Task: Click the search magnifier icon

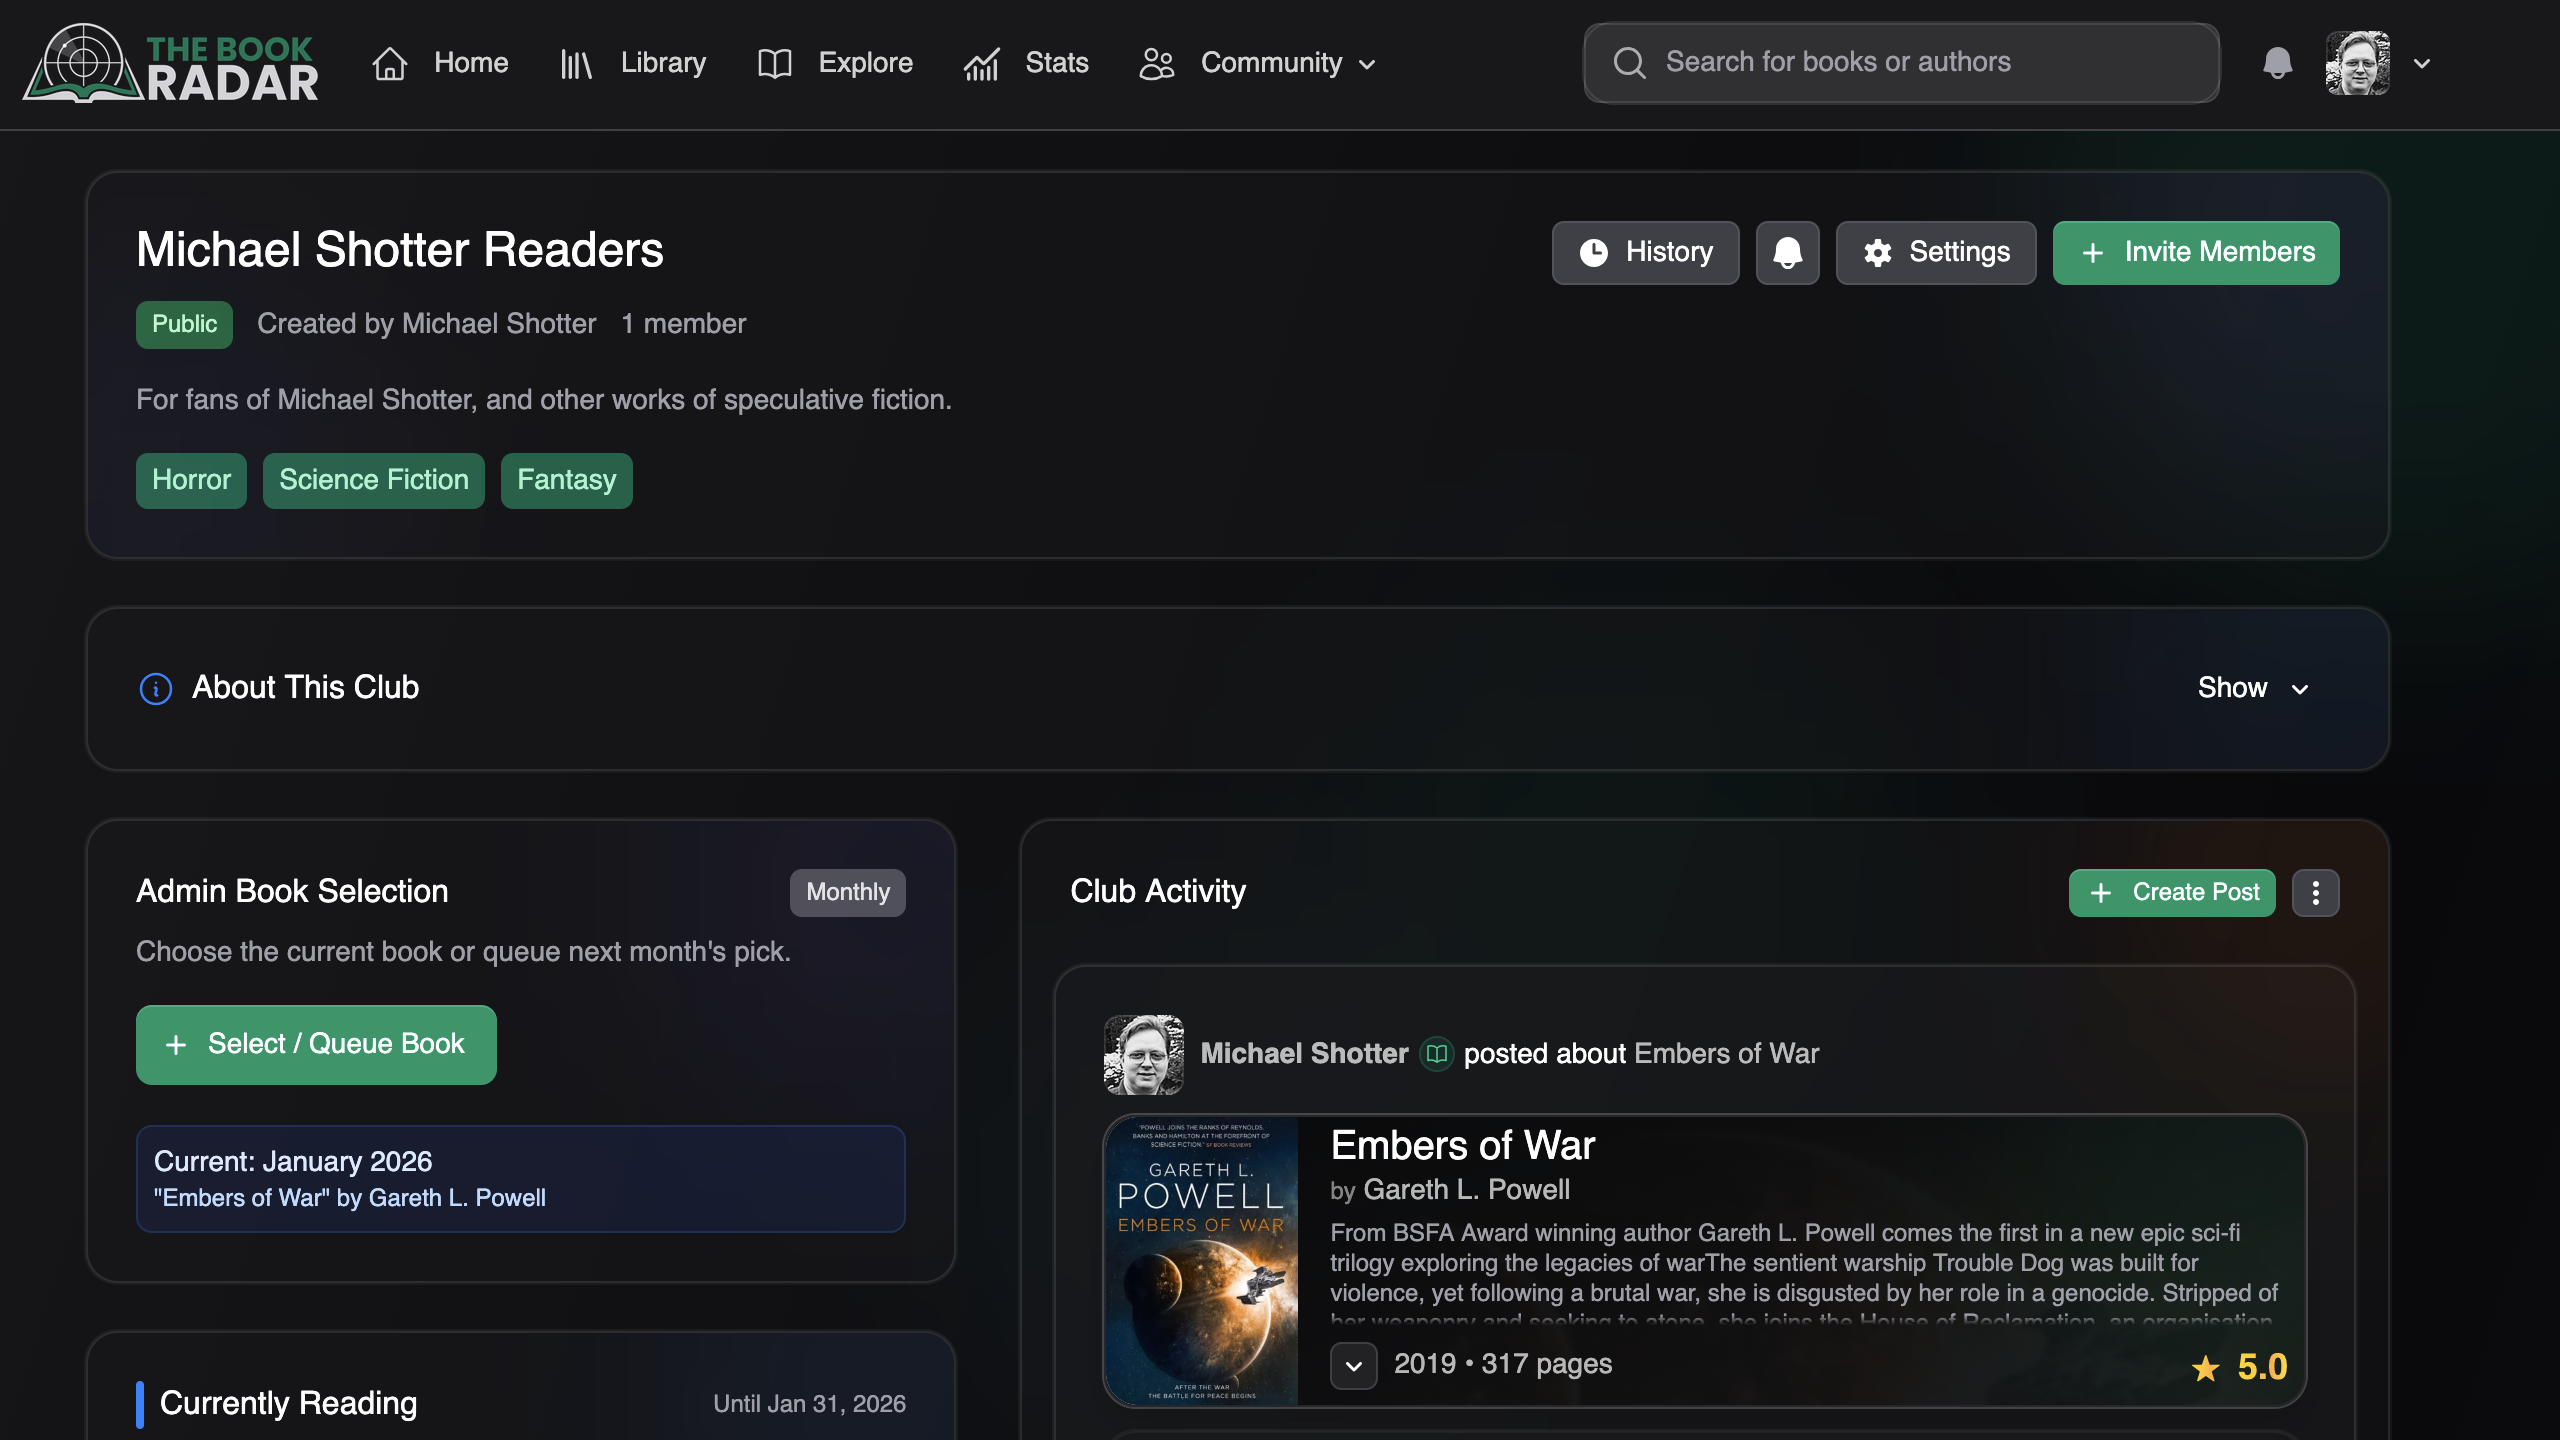Action: tap(1629, 63)
